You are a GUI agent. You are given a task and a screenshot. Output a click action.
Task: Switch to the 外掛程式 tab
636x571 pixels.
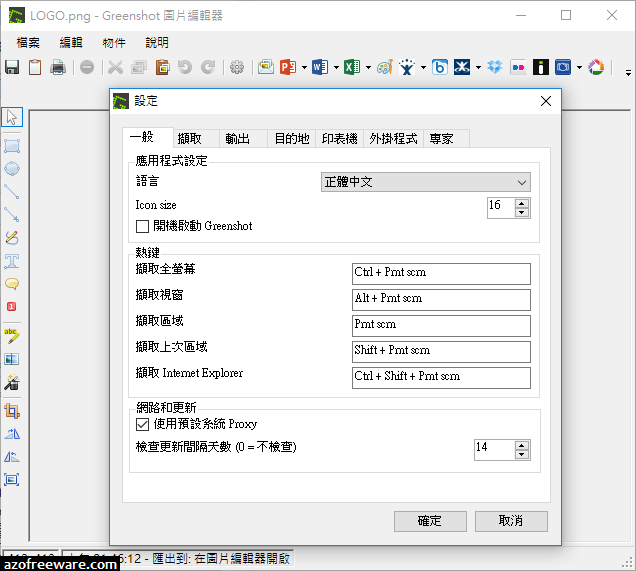(393, 139)
